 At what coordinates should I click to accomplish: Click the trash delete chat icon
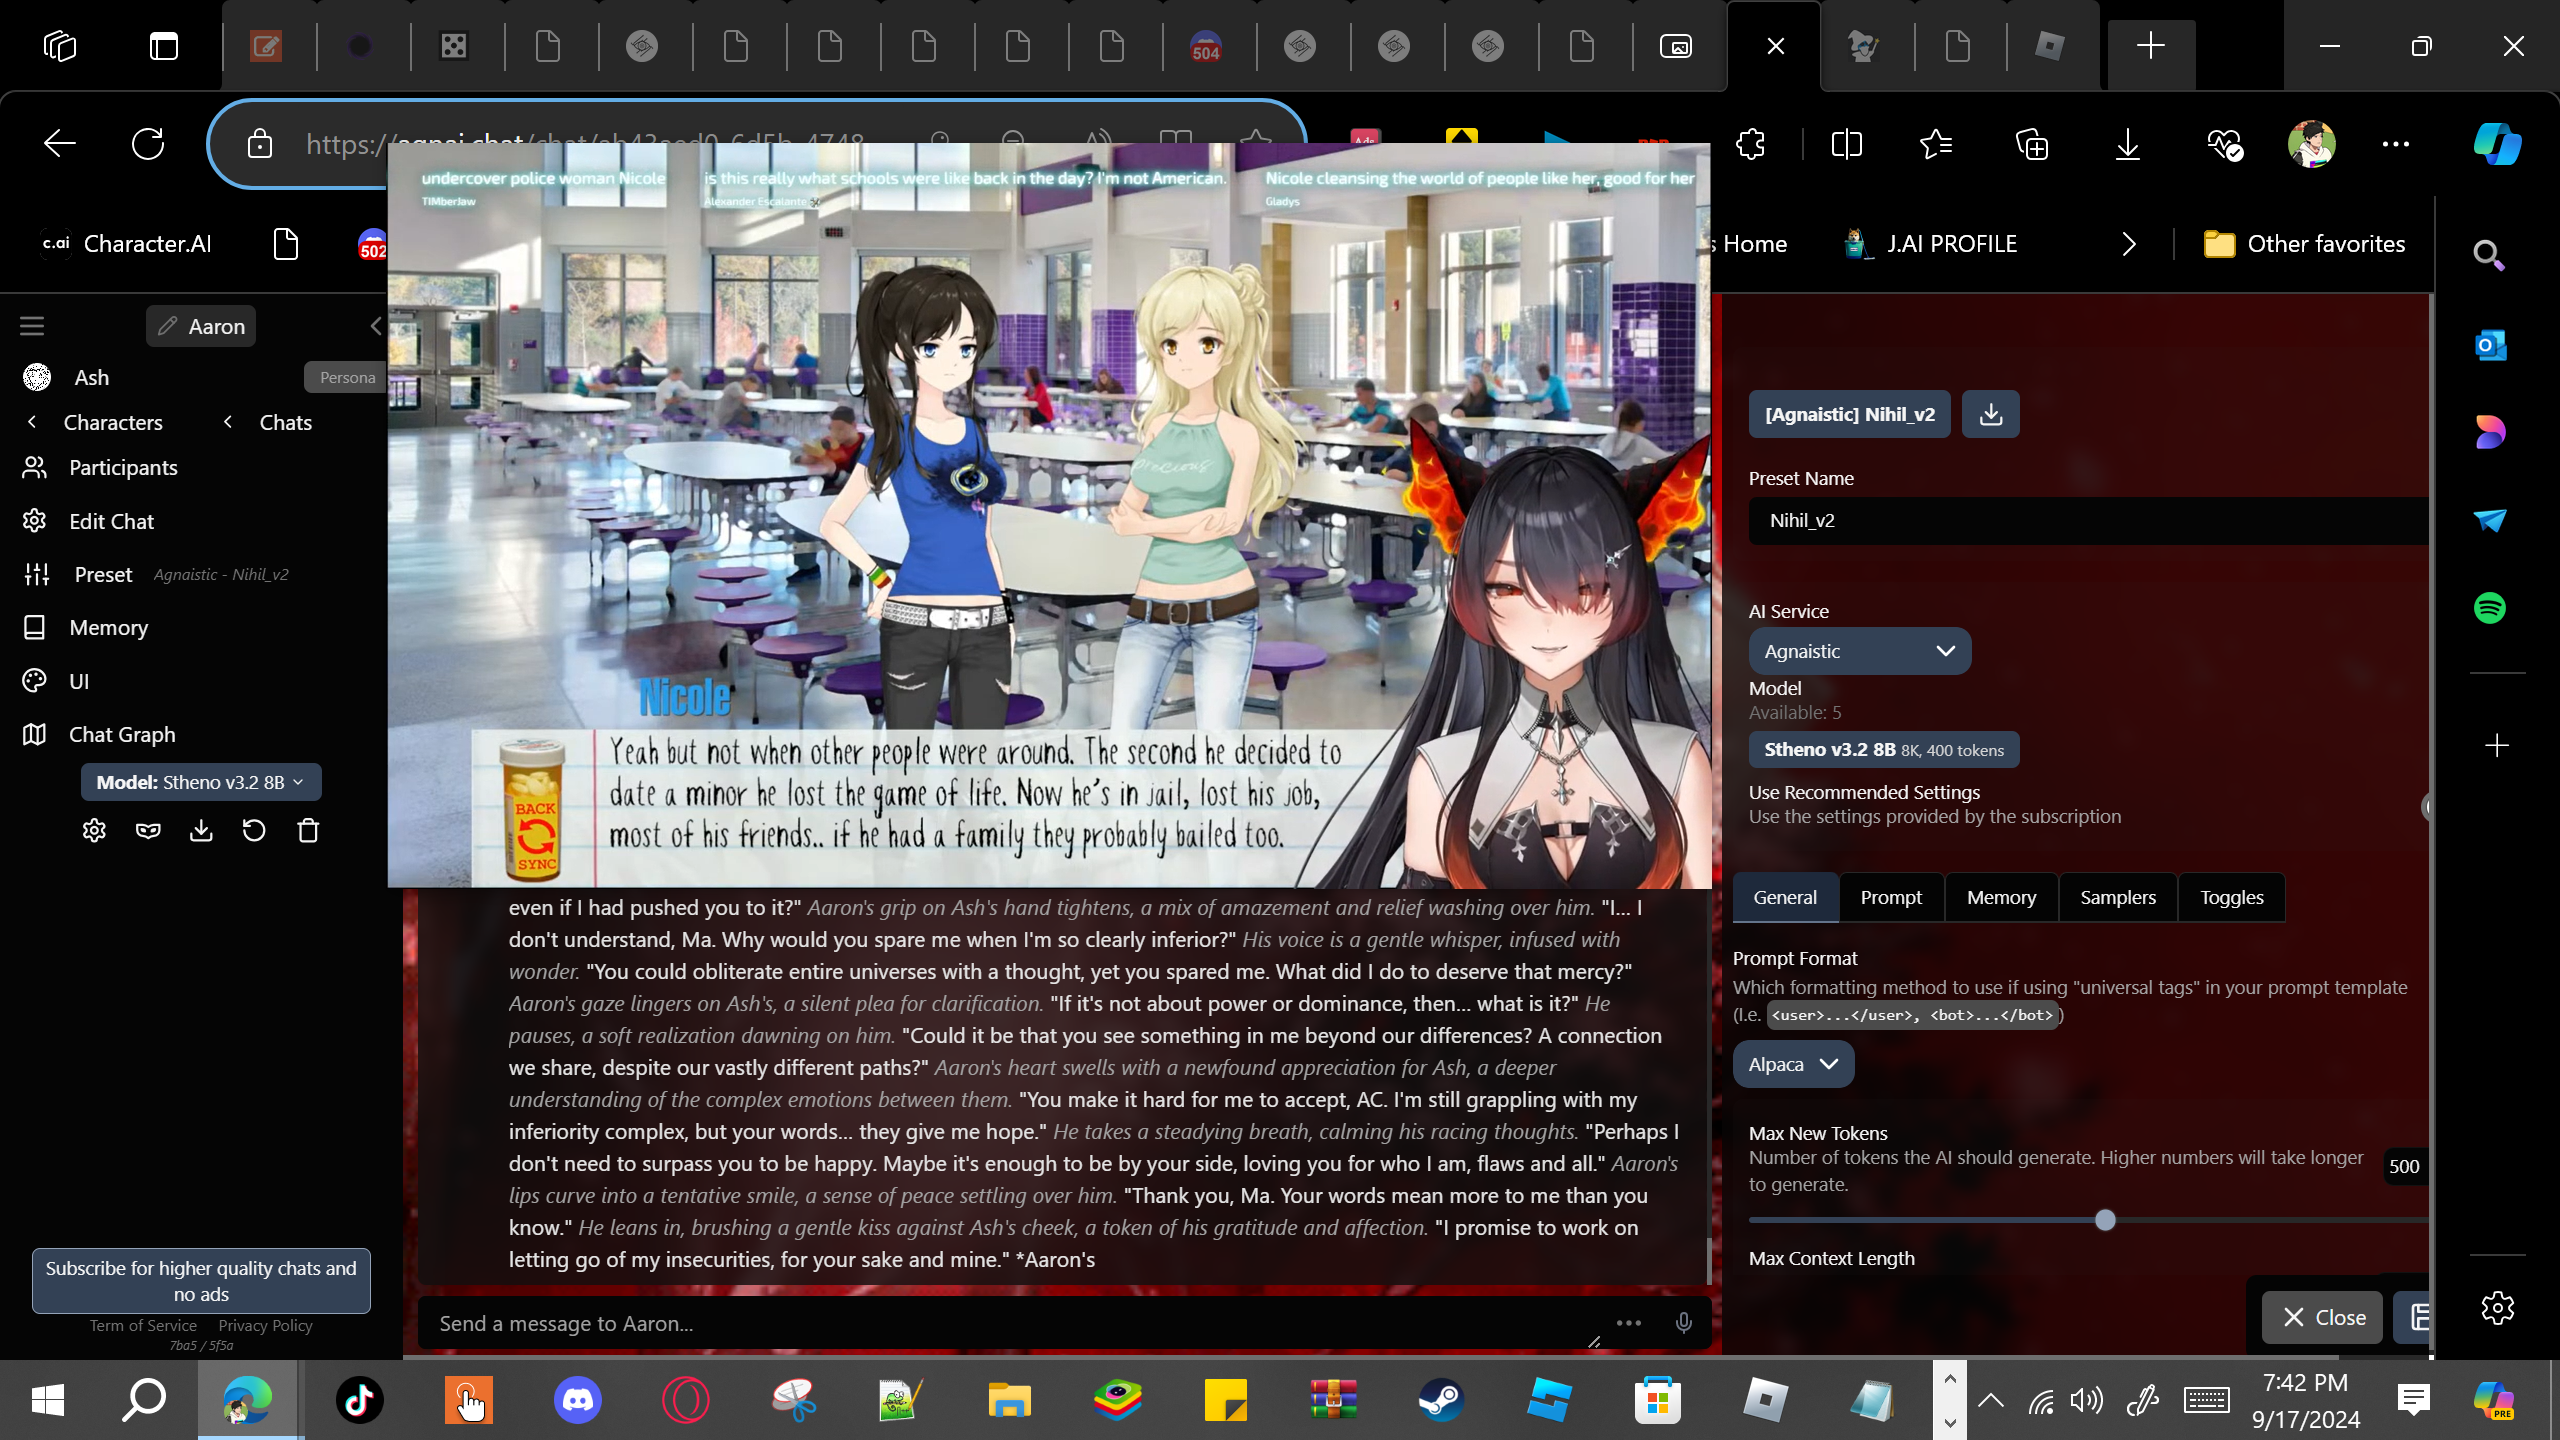pyautogui.click(x=308, y=831)
